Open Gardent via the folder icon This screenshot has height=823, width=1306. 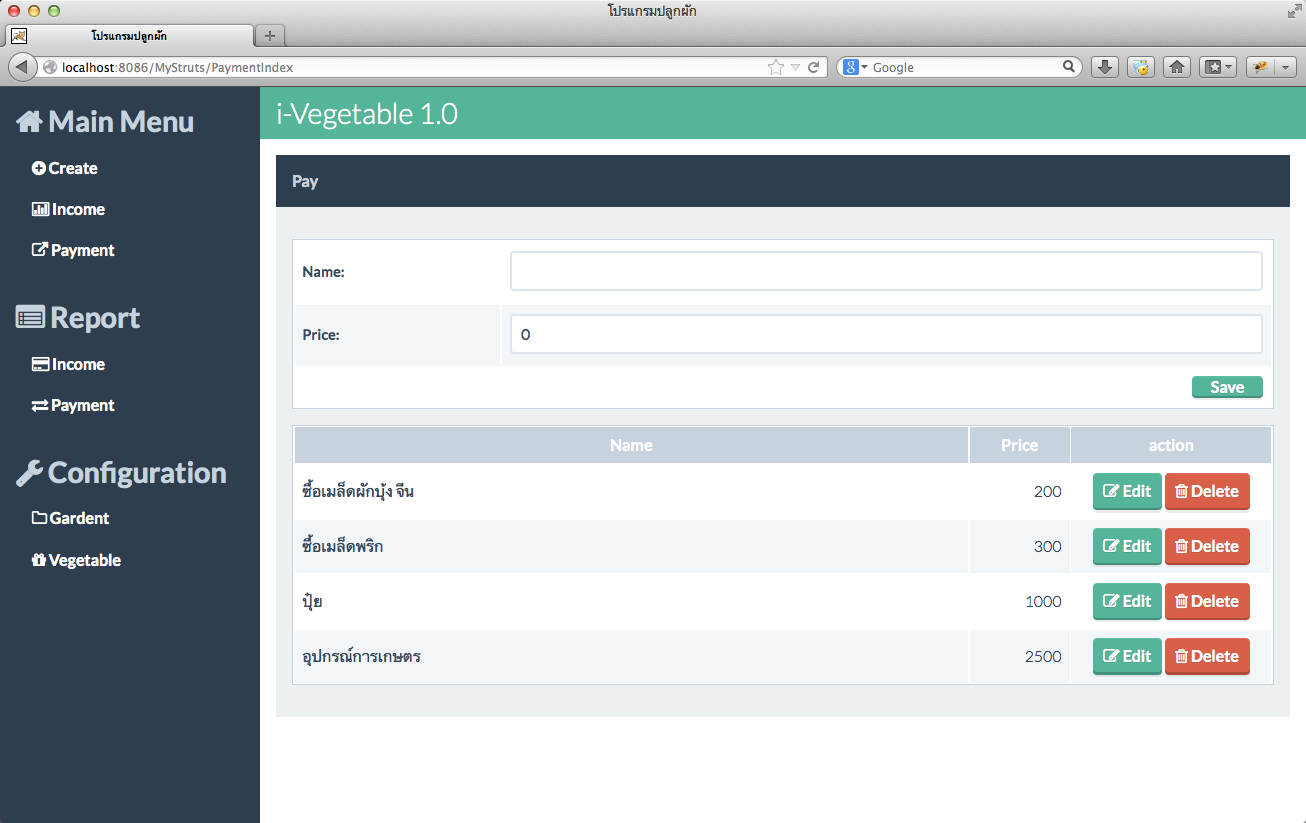coord(38,518)
